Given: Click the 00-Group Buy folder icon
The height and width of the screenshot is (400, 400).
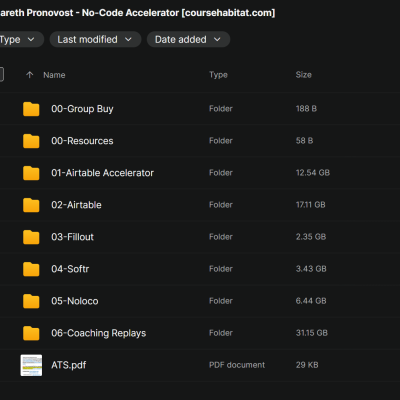Looking at the screenshot, I should point(31,109).
